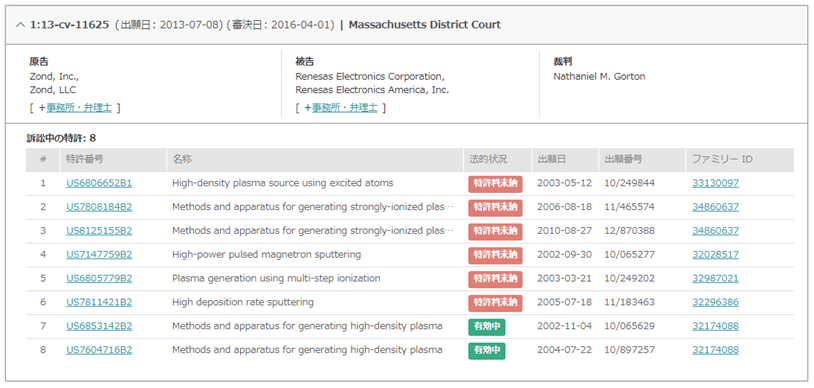Open family ID 32174088 in row 8

715,350
